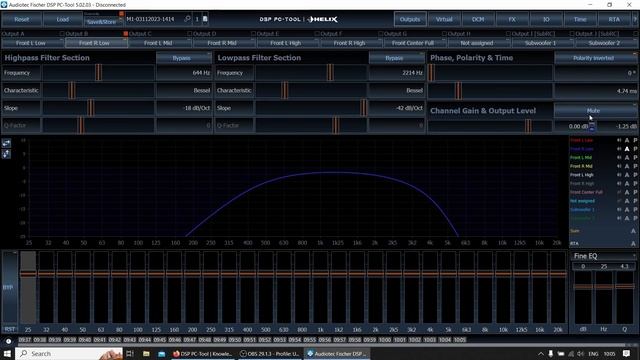
Task: Click the EQ RST reset button
Action: pos(10,329)
